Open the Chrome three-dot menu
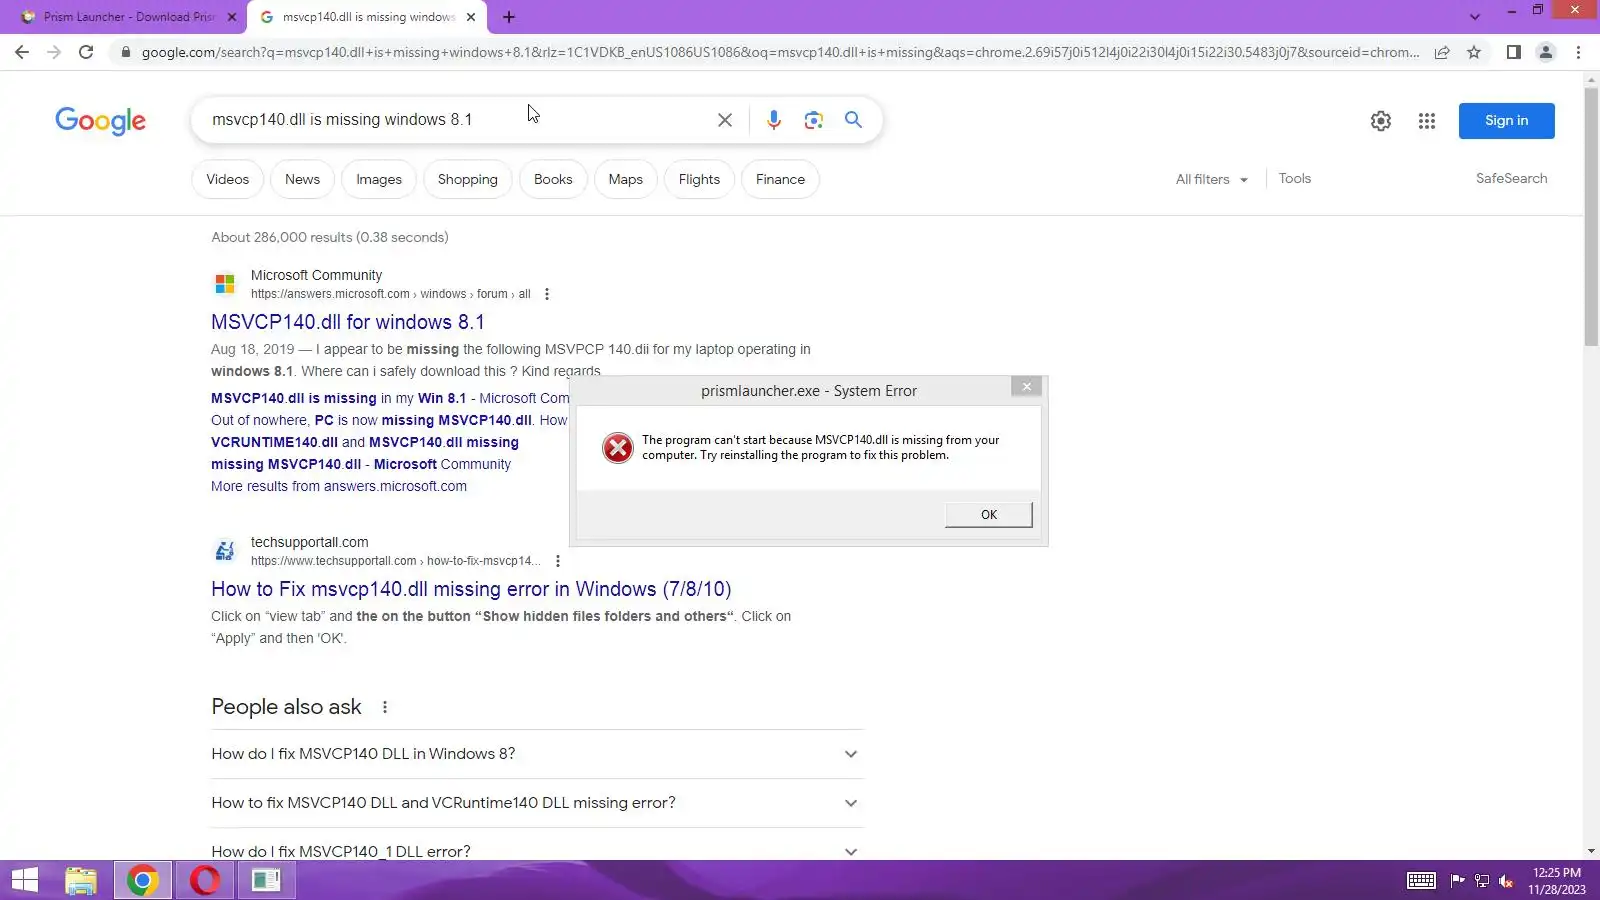The image size is (1600, 900). 1579,52
